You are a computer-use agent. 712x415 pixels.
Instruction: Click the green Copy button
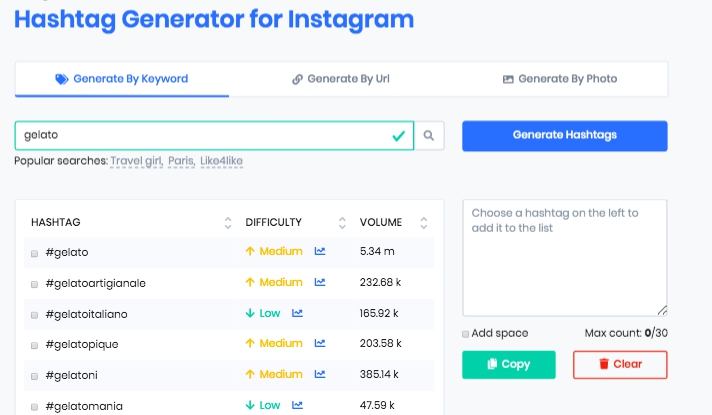coord(509,365)
